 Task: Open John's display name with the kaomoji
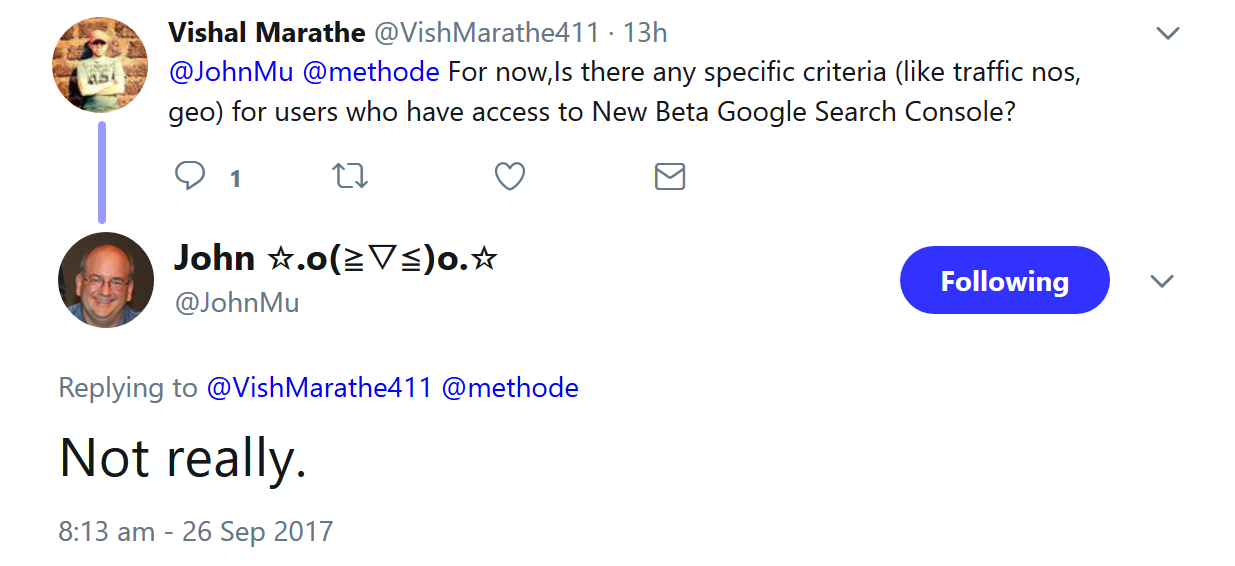(336, 258)
